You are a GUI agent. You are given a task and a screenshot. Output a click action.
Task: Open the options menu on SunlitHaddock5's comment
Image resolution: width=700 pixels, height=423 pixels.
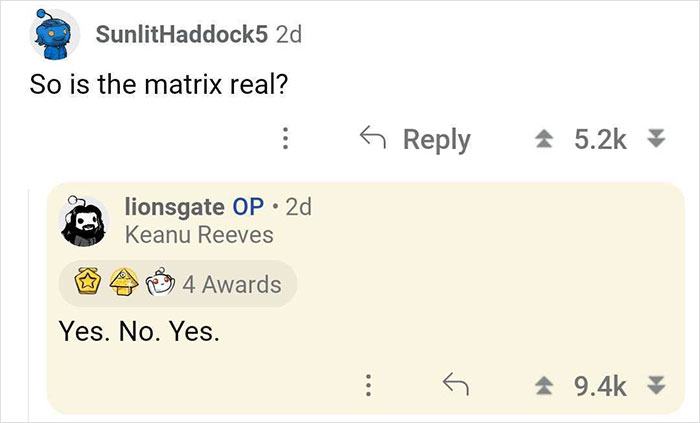(284, 139)
